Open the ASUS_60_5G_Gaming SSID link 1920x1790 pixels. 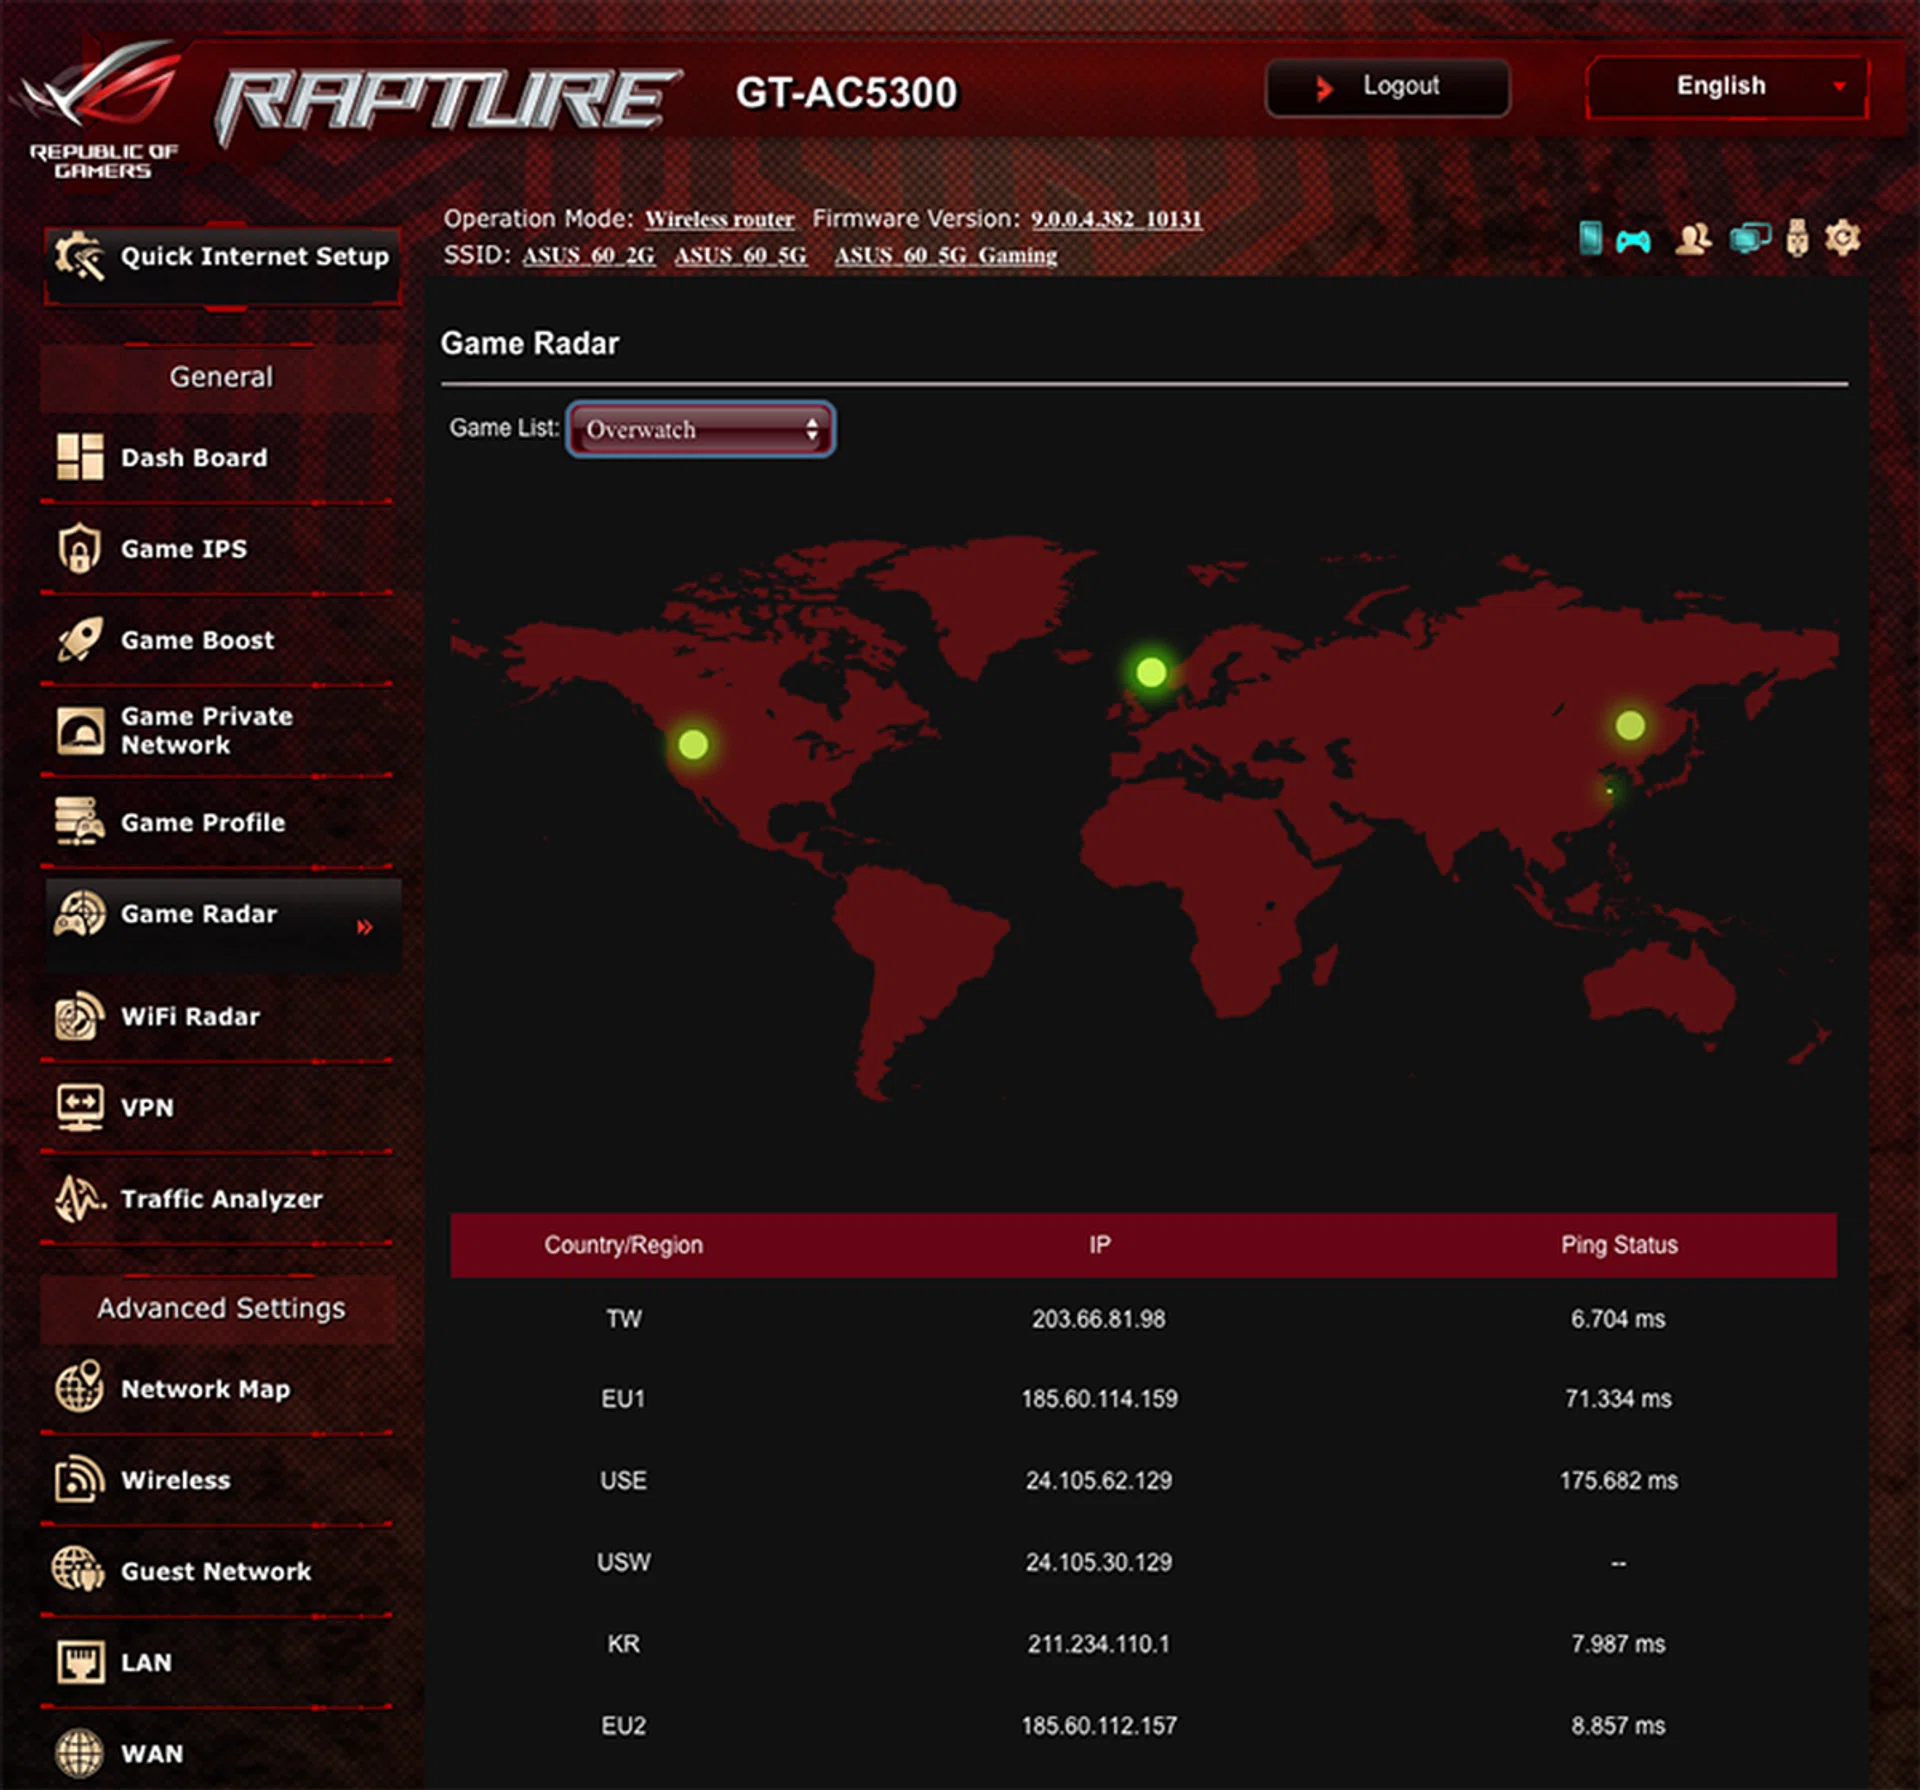click(x=945, y=256)
